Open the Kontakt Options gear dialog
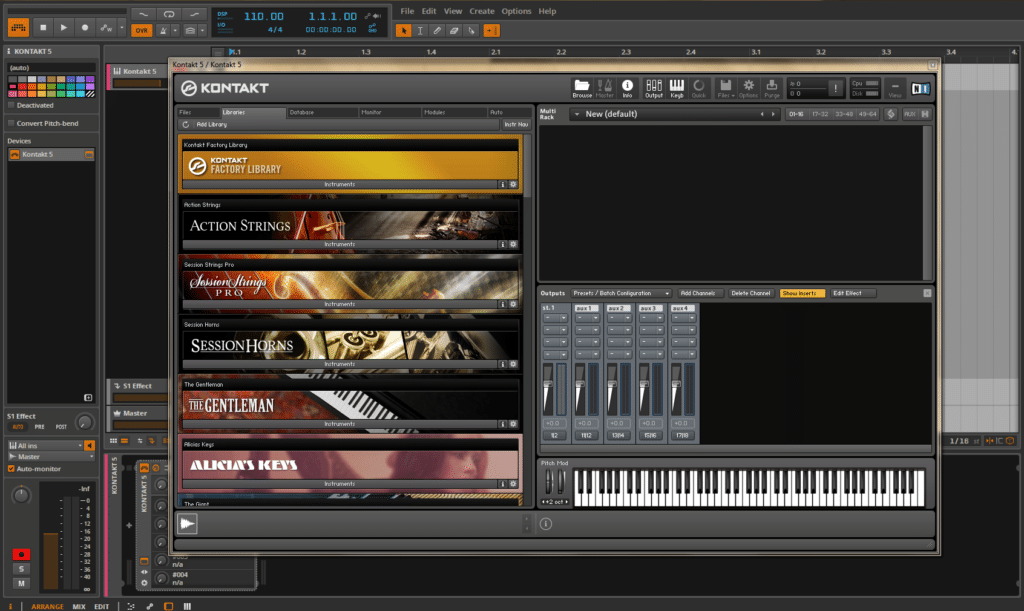 (x=748, y=88)
